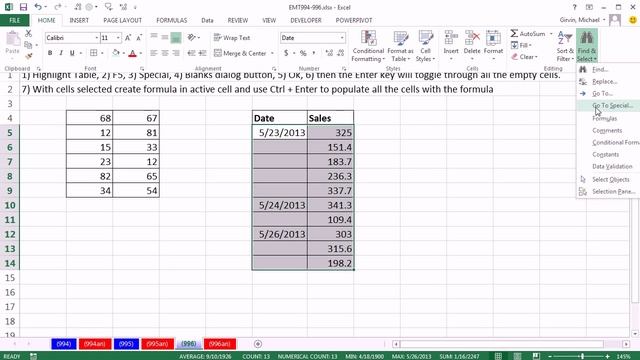Screen dimensions: 640x360
Task: Click the Cut scissors icon
Action: pyautogui.click(x=28, y=33)
